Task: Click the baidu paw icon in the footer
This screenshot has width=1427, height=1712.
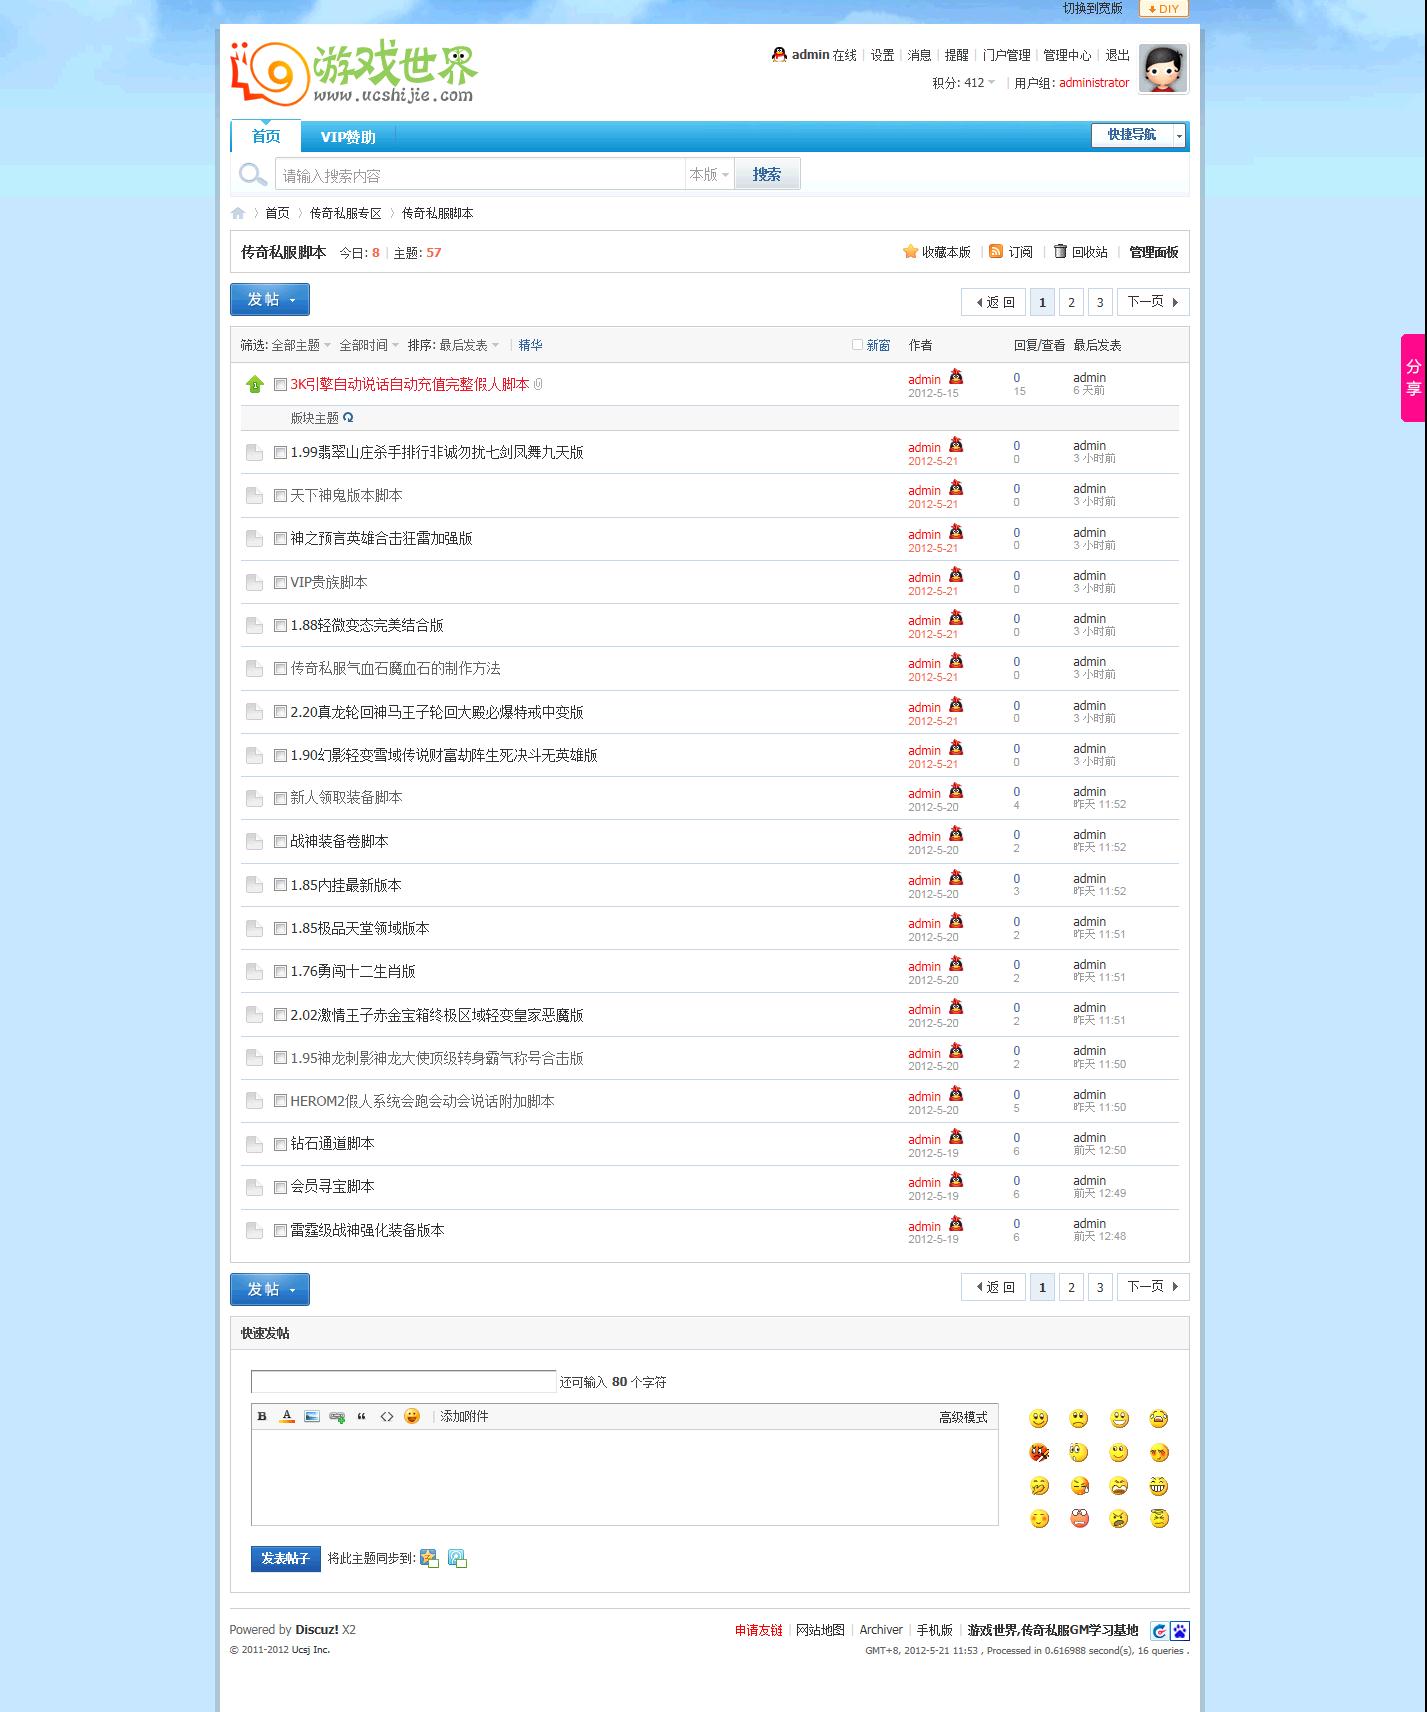Action: point(1180,1631)
